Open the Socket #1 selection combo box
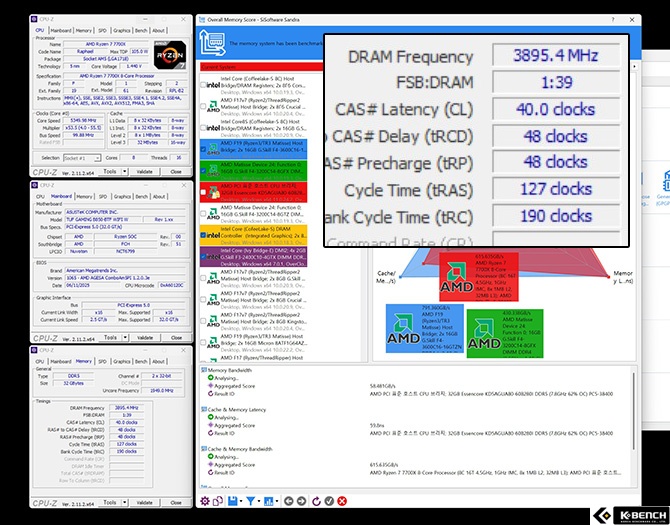 82,158
